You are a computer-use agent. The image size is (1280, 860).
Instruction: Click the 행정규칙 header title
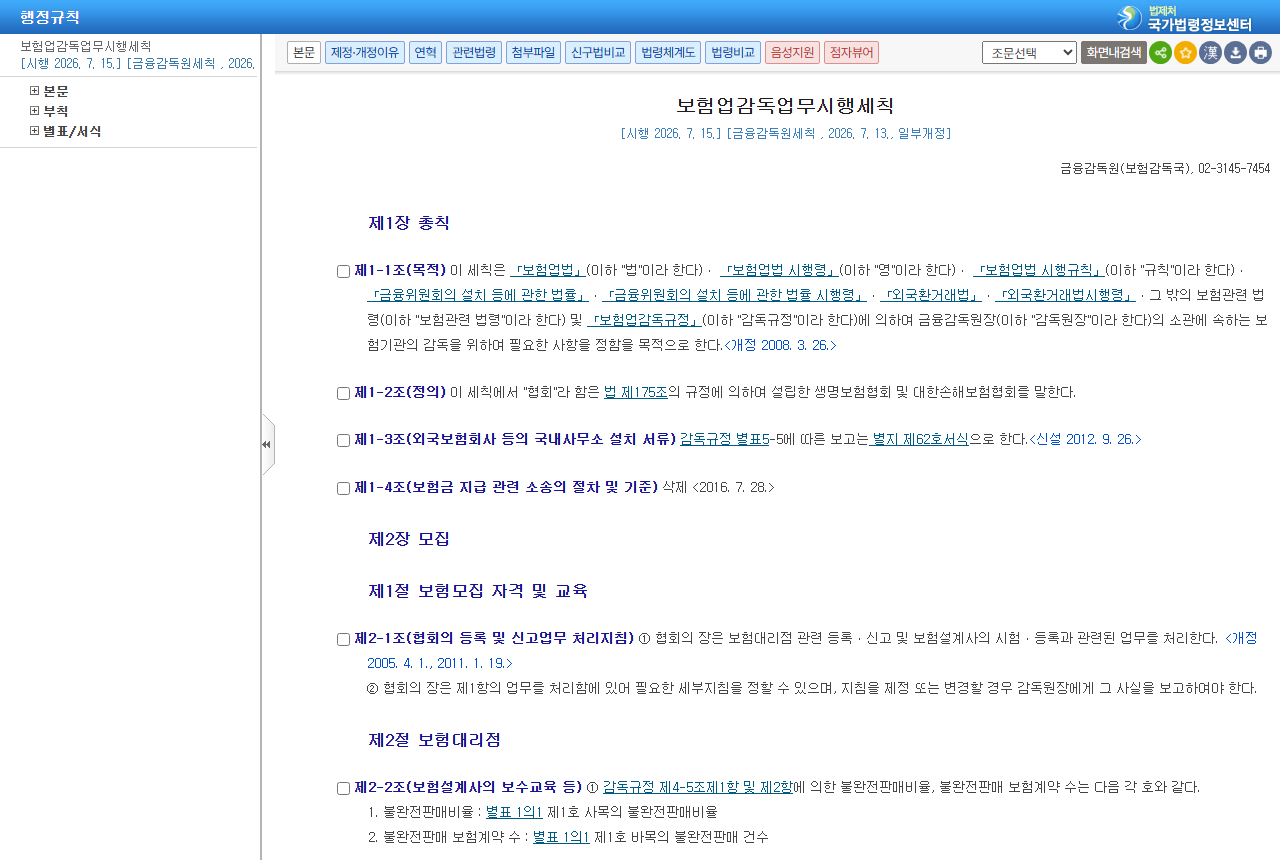50,17
